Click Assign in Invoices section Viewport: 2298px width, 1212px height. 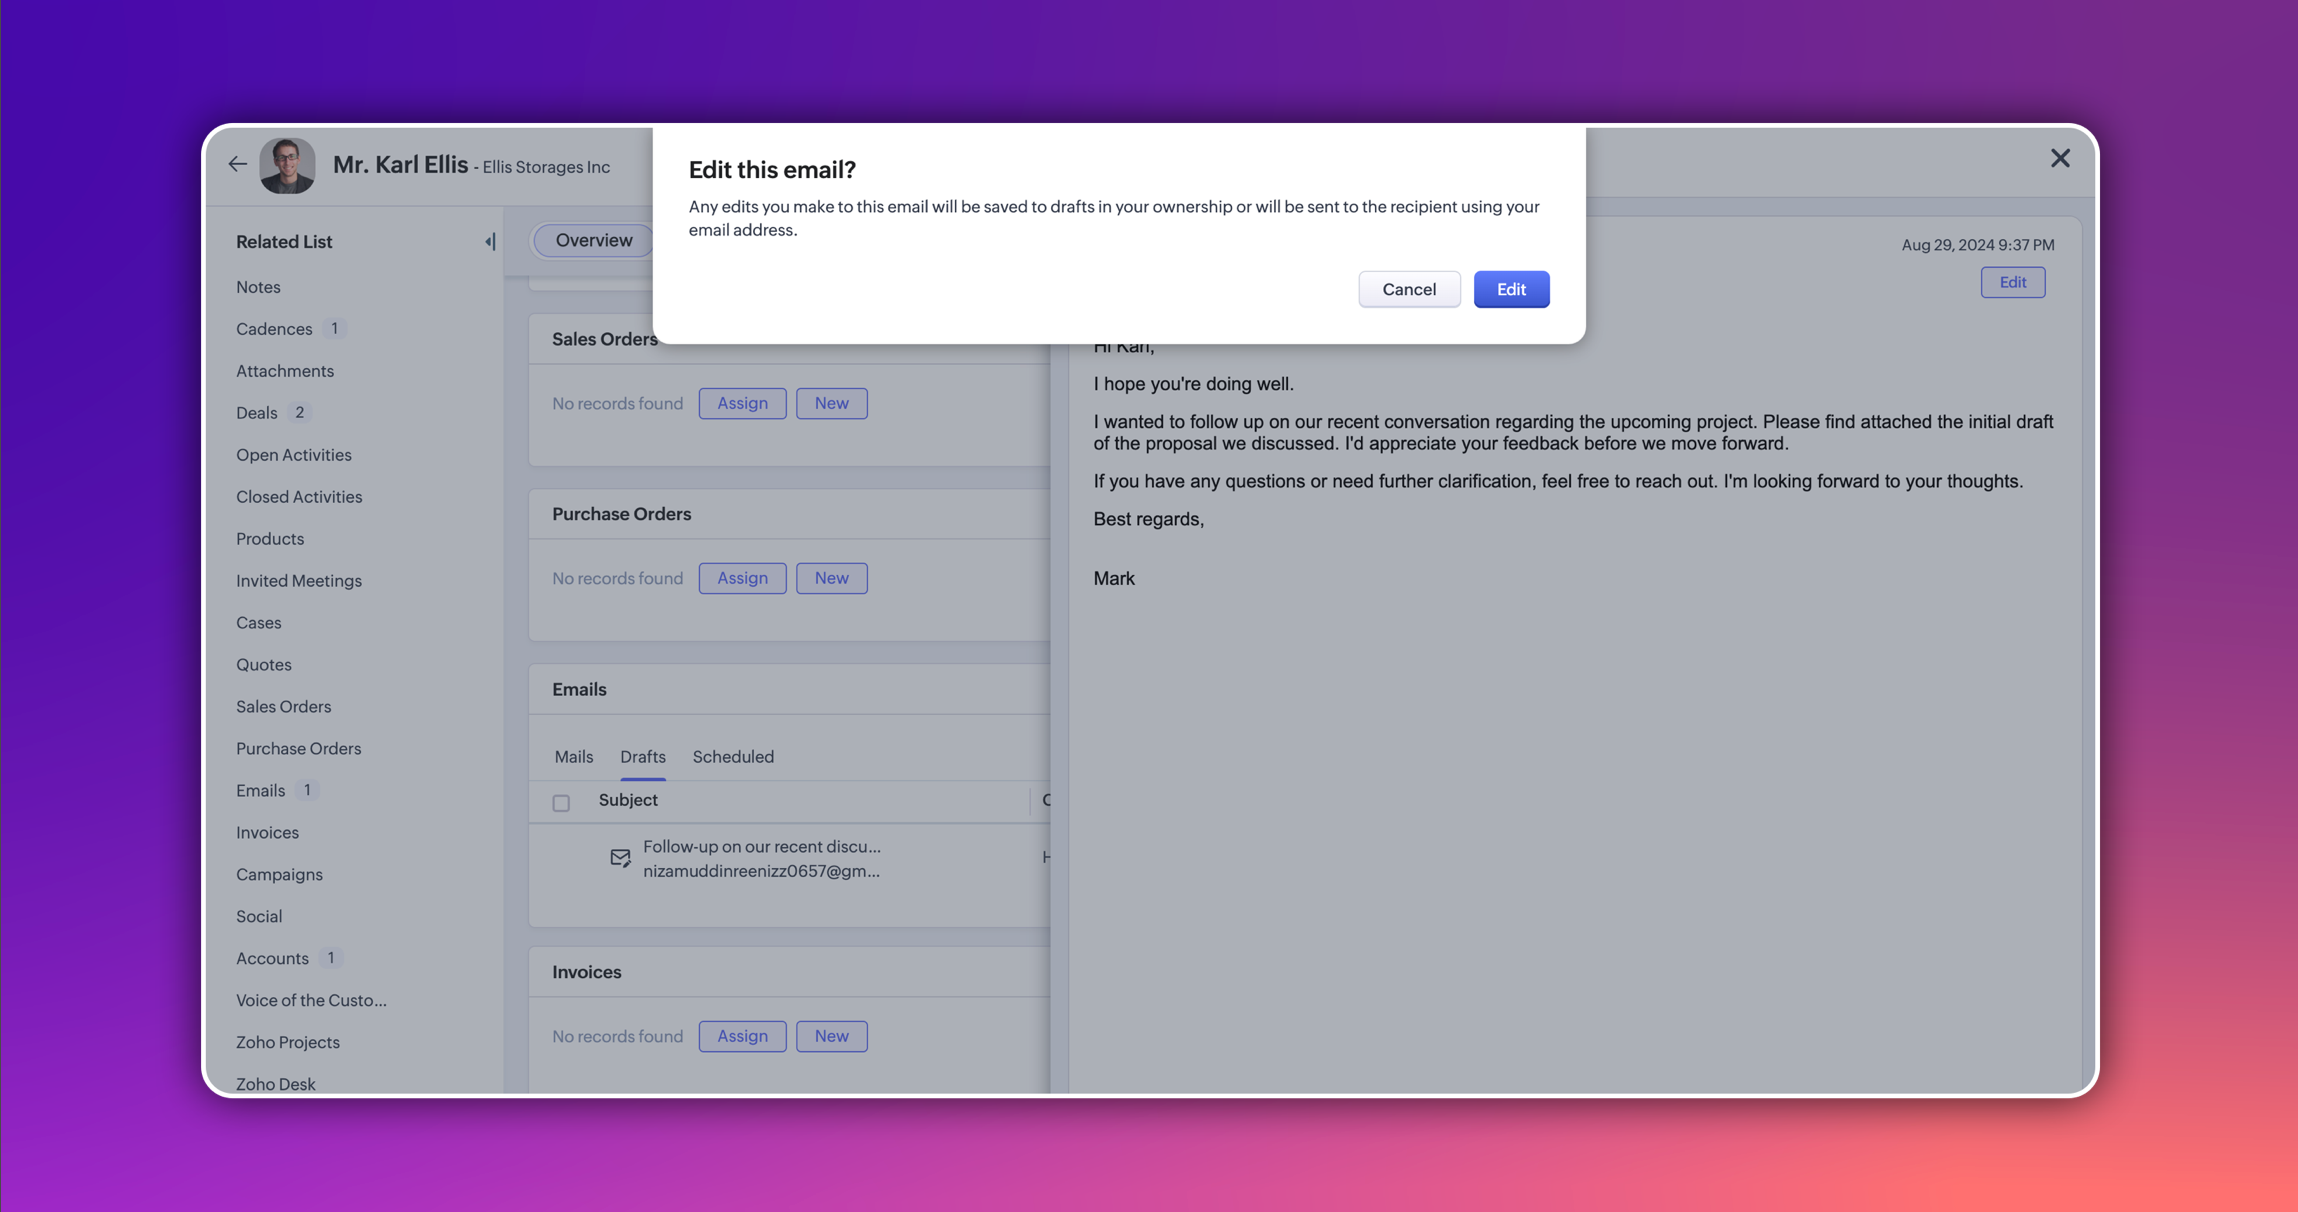(x=742, y=1036)
